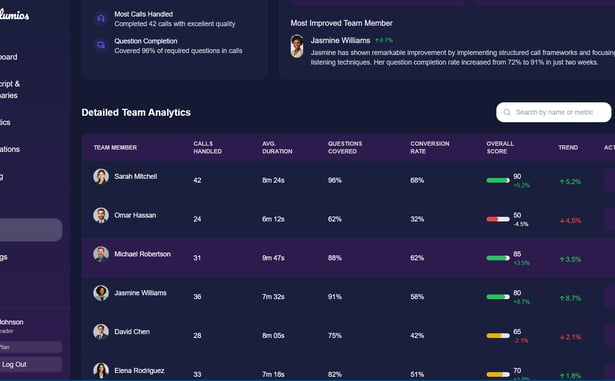Open Omar Hassan's avatar
This screenshot has height=381, width=615.
(x=101, y=215)
